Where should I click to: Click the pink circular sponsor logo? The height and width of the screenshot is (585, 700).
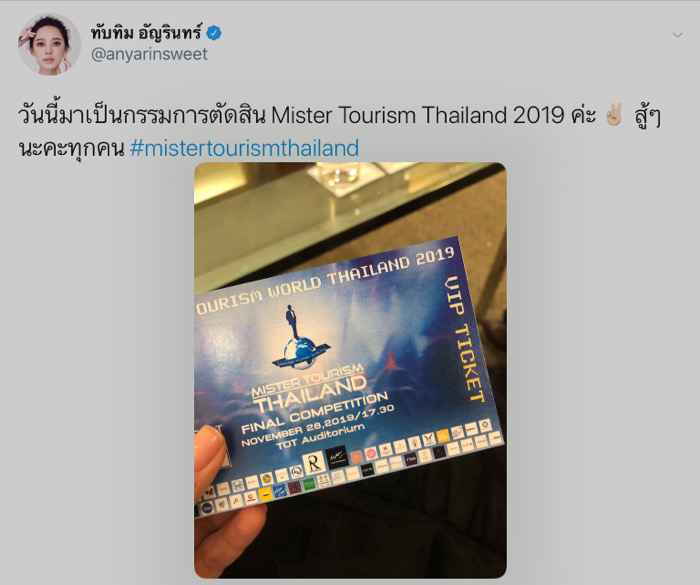coord(371,453)
